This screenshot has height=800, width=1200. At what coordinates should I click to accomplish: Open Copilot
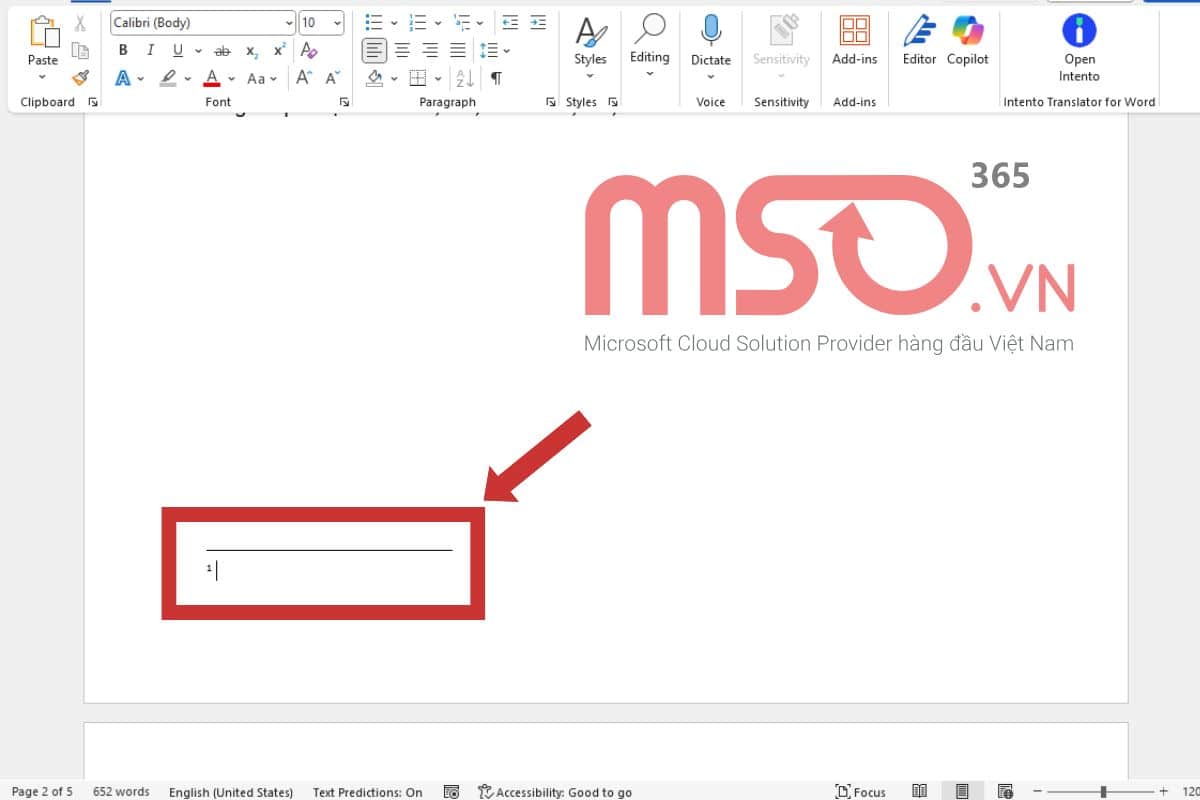[968, 41]
